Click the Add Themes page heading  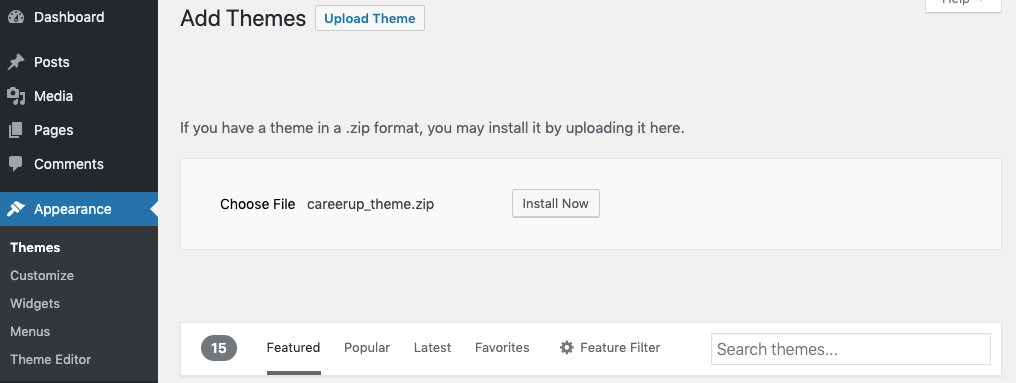(x=243, y=18)
